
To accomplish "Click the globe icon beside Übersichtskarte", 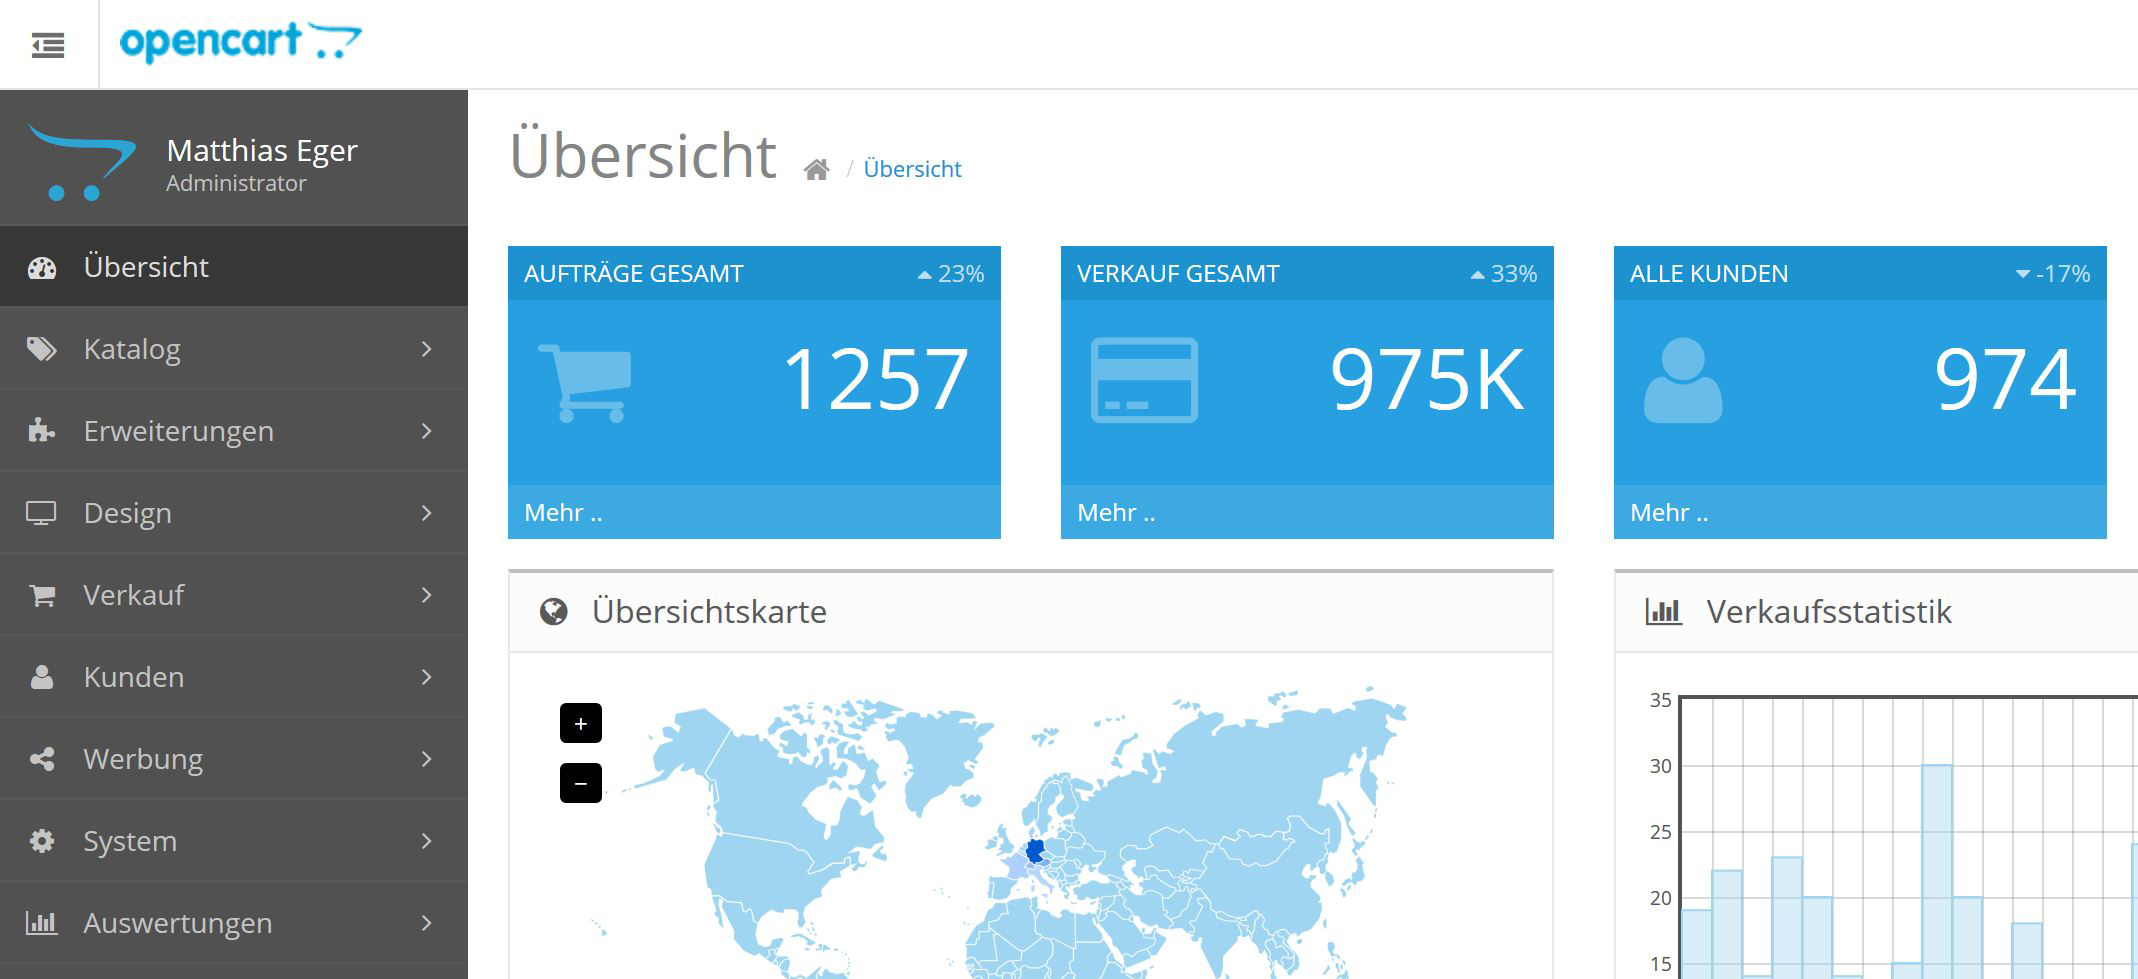I will tap(553, 612).
